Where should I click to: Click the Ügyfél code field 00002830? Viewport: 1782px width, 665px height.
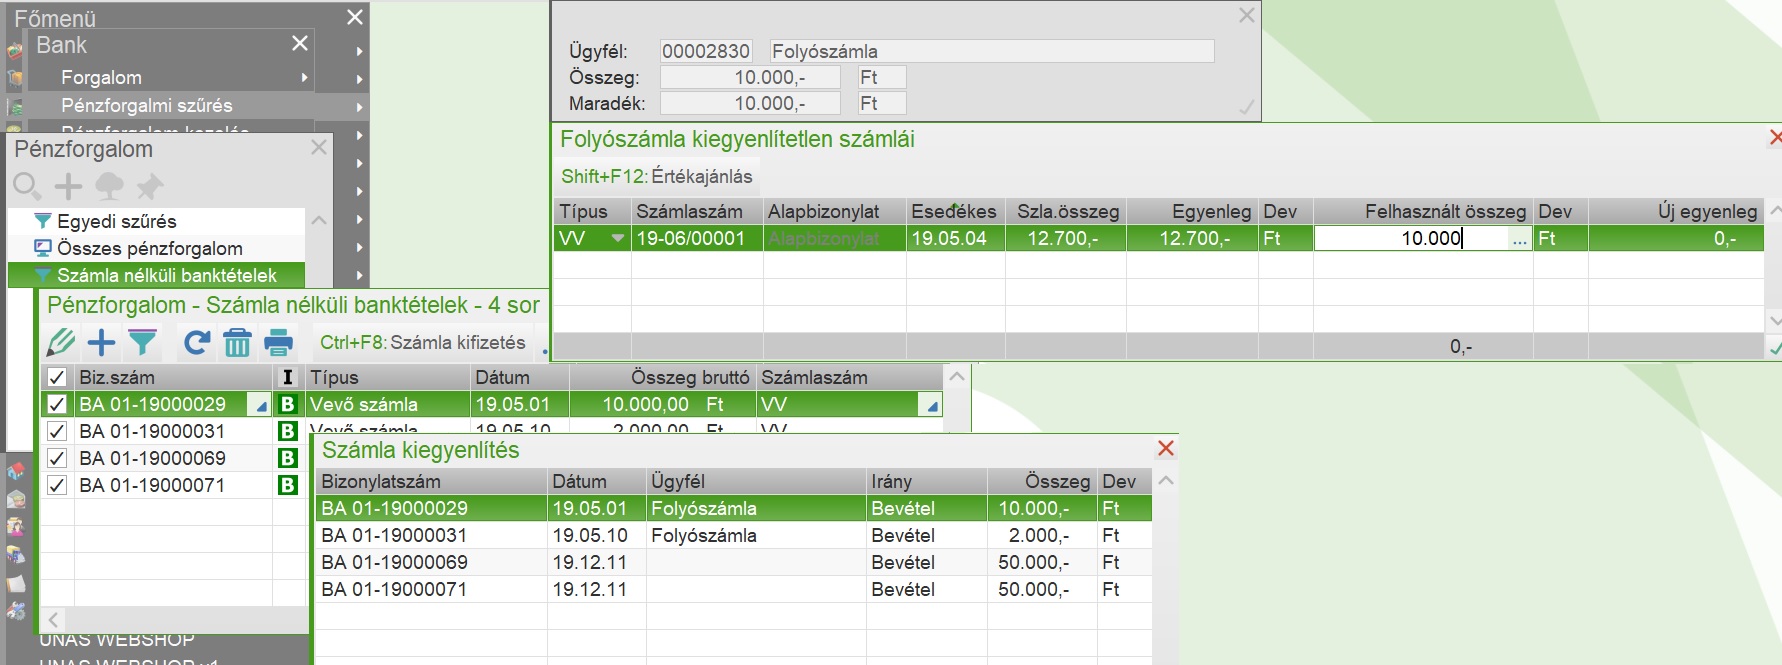[706, 51]
